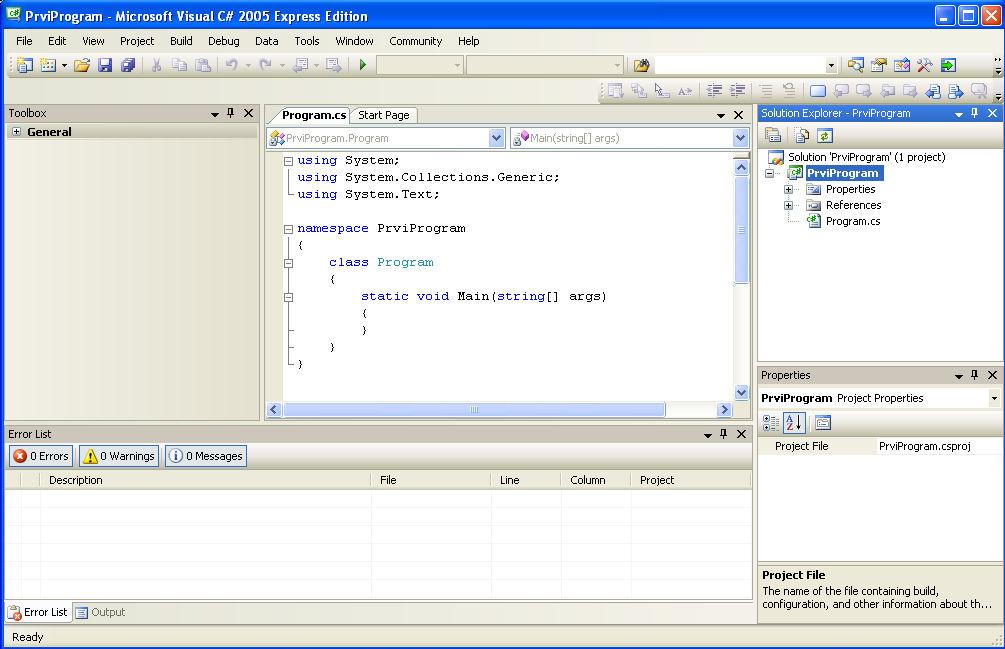Click the Increase Indent icon in text editor toolbar
Screen dimensions: 1005x649
pos(738,91)
